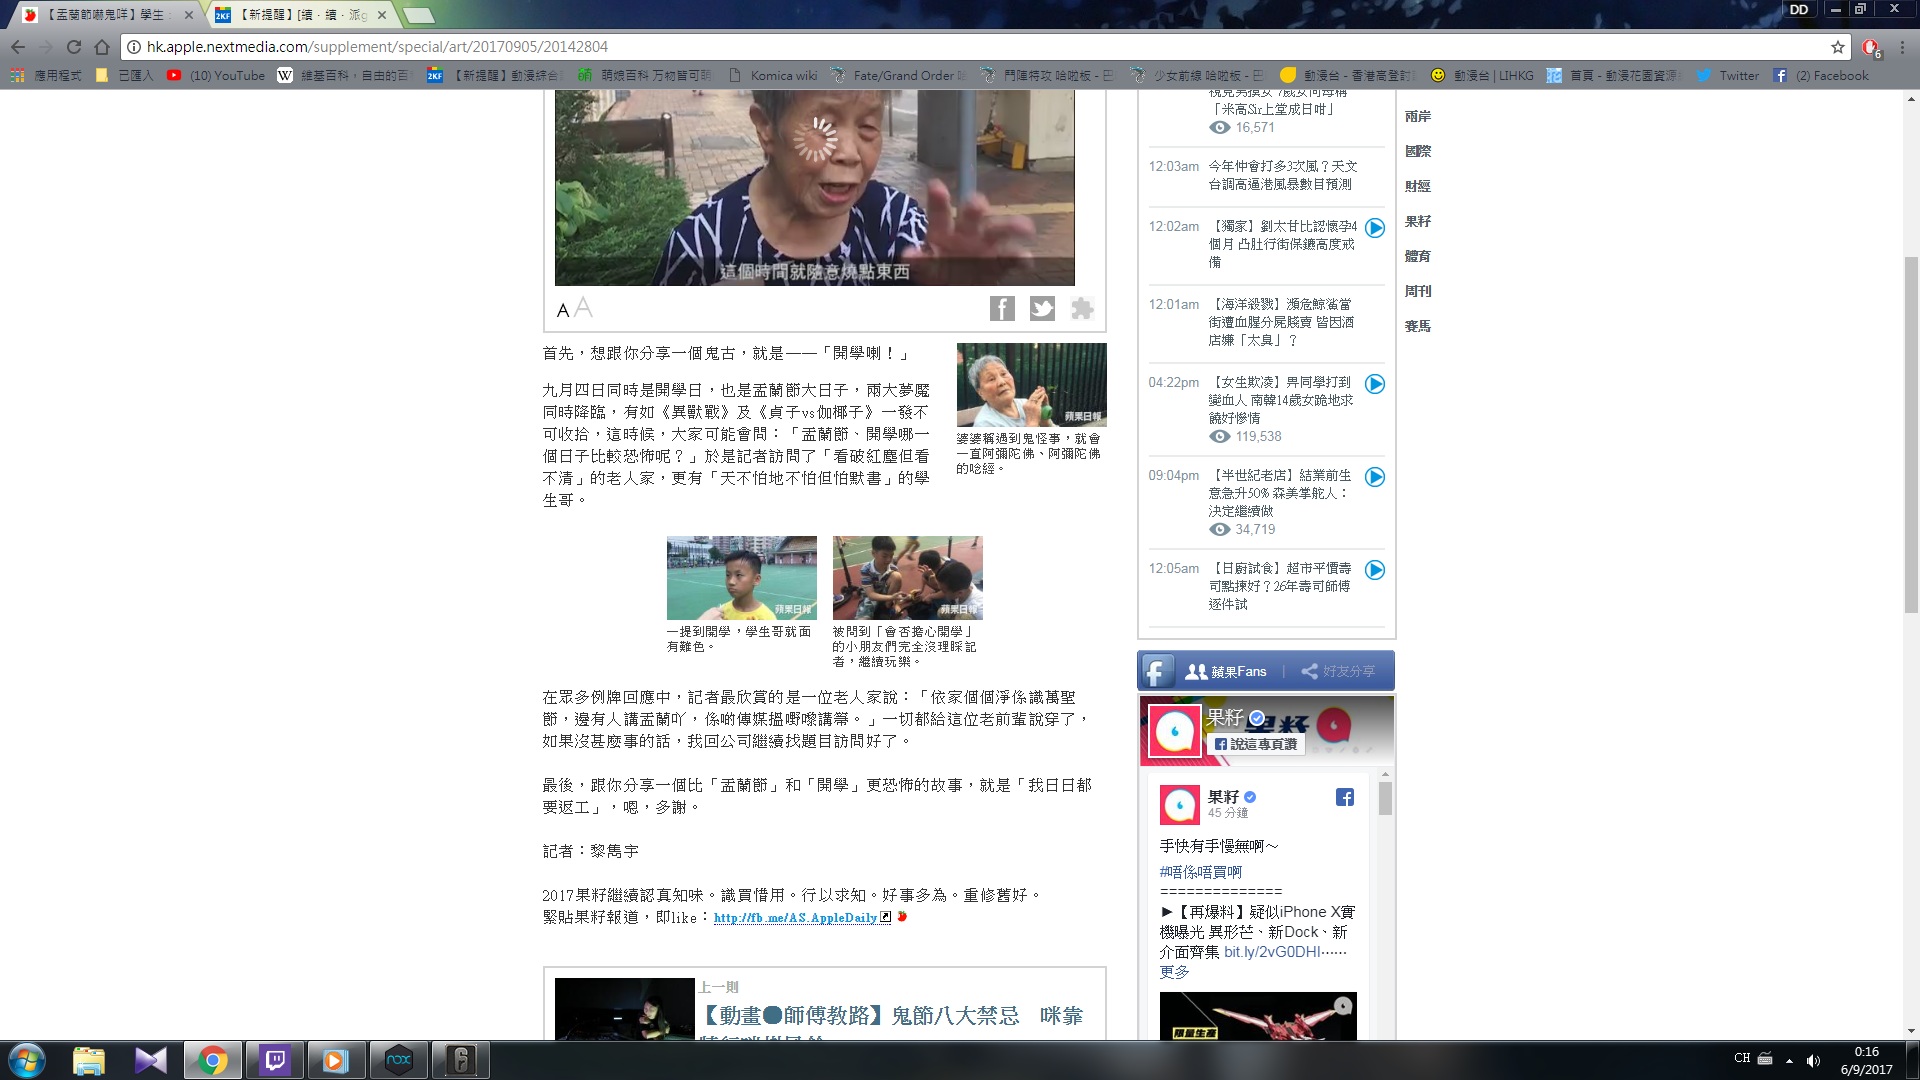The width and height of the screenshot is (1920, 1080).
Task: Share article via Facebook icon
Action: coord(1002,309)
